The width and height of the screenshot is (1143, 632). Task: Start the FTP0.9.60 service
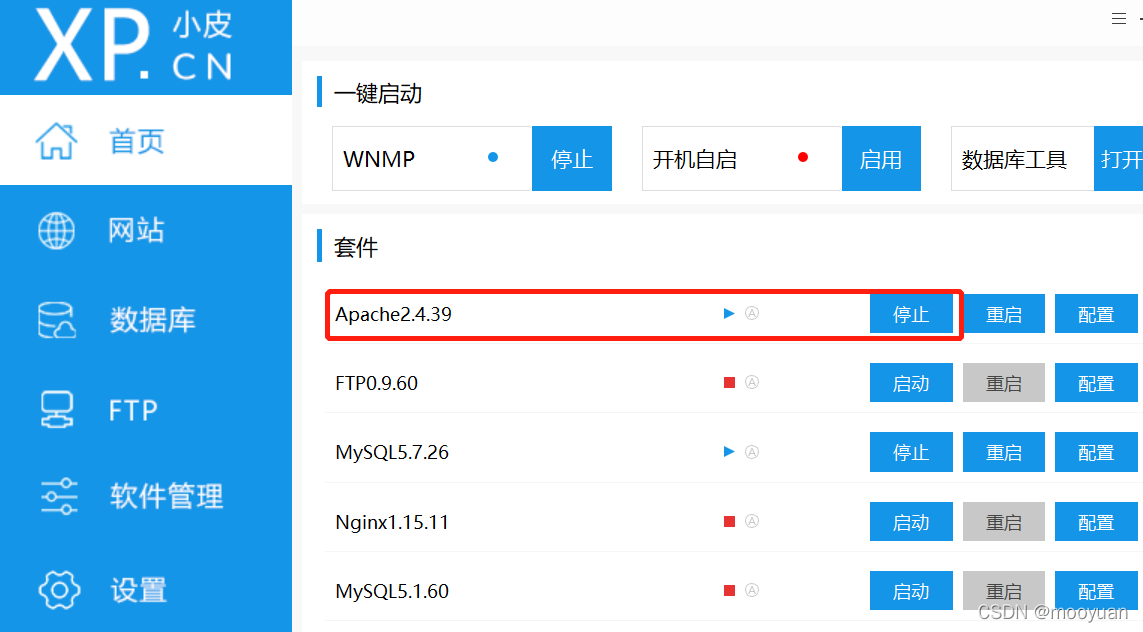[911, 383]
